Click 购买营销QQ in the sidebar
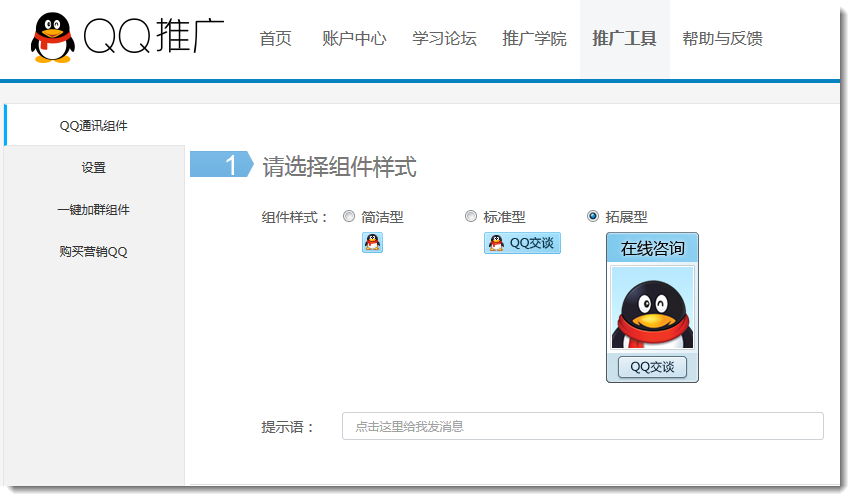Viewport: 855px width, 501px height. 94,251
